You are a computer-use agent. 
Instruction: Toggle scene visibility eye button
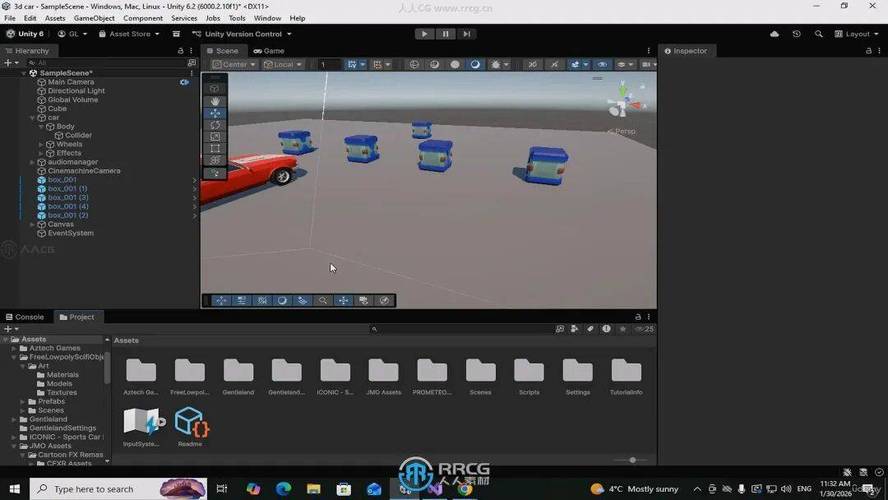point(602,65)
